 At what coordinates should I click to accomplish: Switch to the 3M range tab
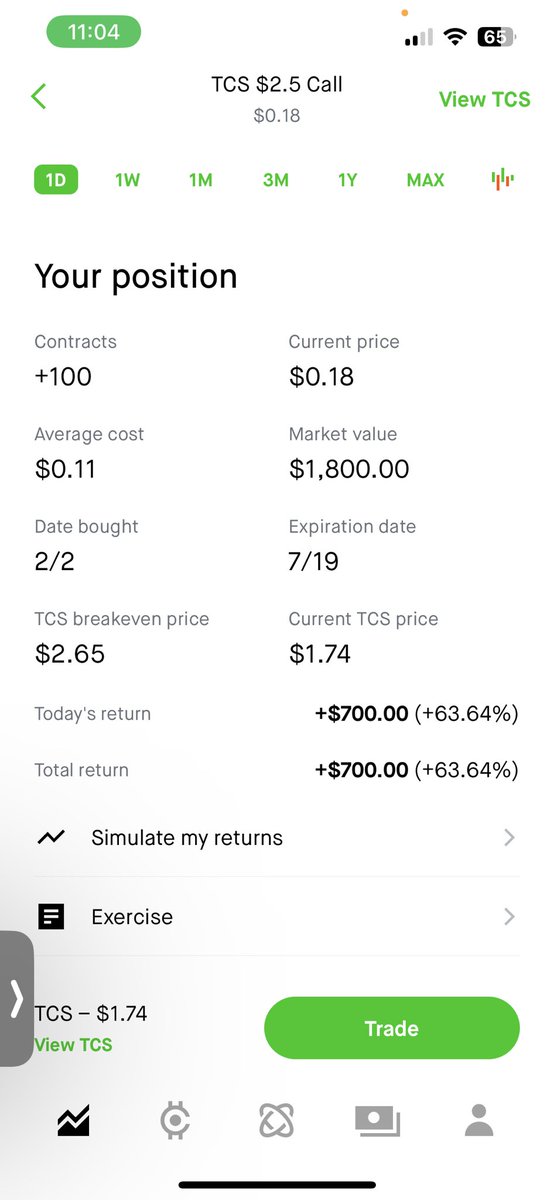point(276,180)
